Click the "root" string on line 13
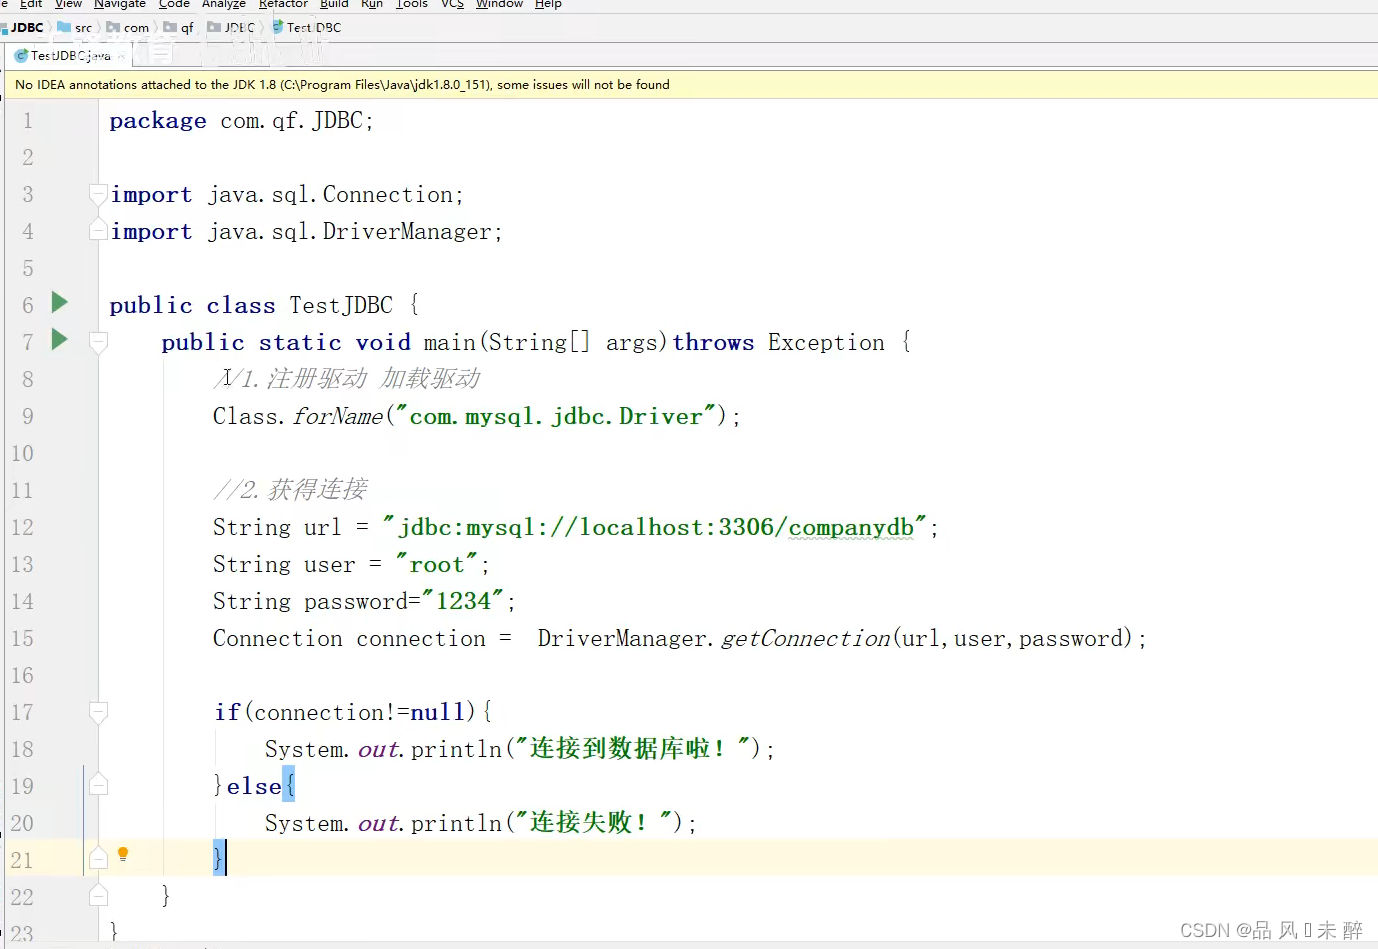The height and width of the screenshot is (949, 1378). click(436, 564)
